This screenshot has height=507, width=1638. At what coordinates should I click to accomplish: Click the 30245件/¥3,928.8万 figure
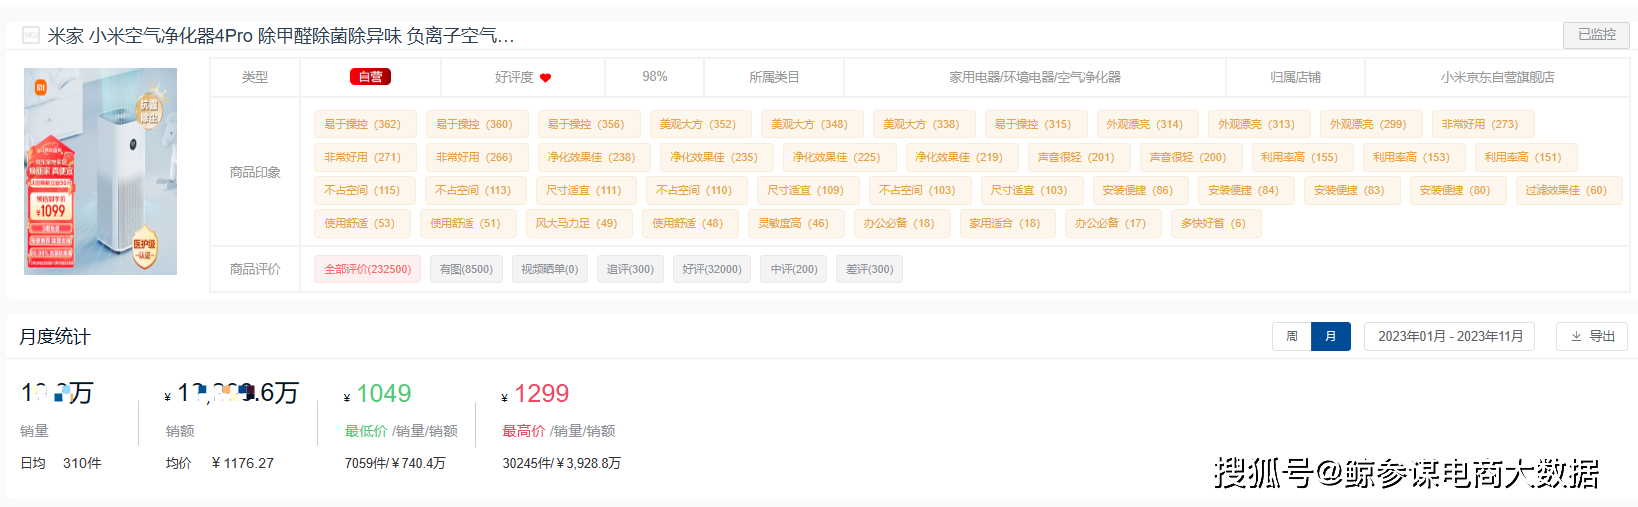562,463
